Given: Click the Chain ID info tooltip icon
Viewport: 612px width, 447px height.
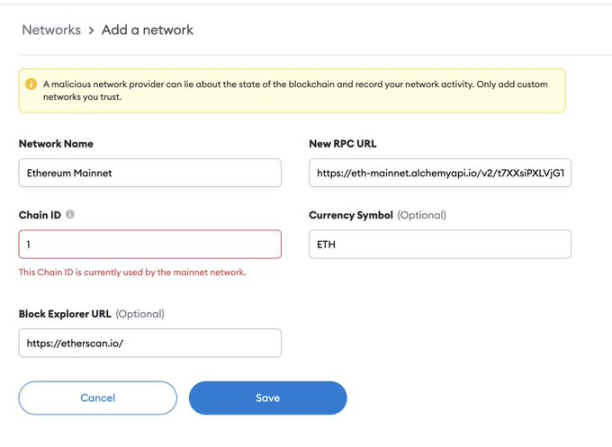Looking at the screenshot, I should tap(70, 214).
